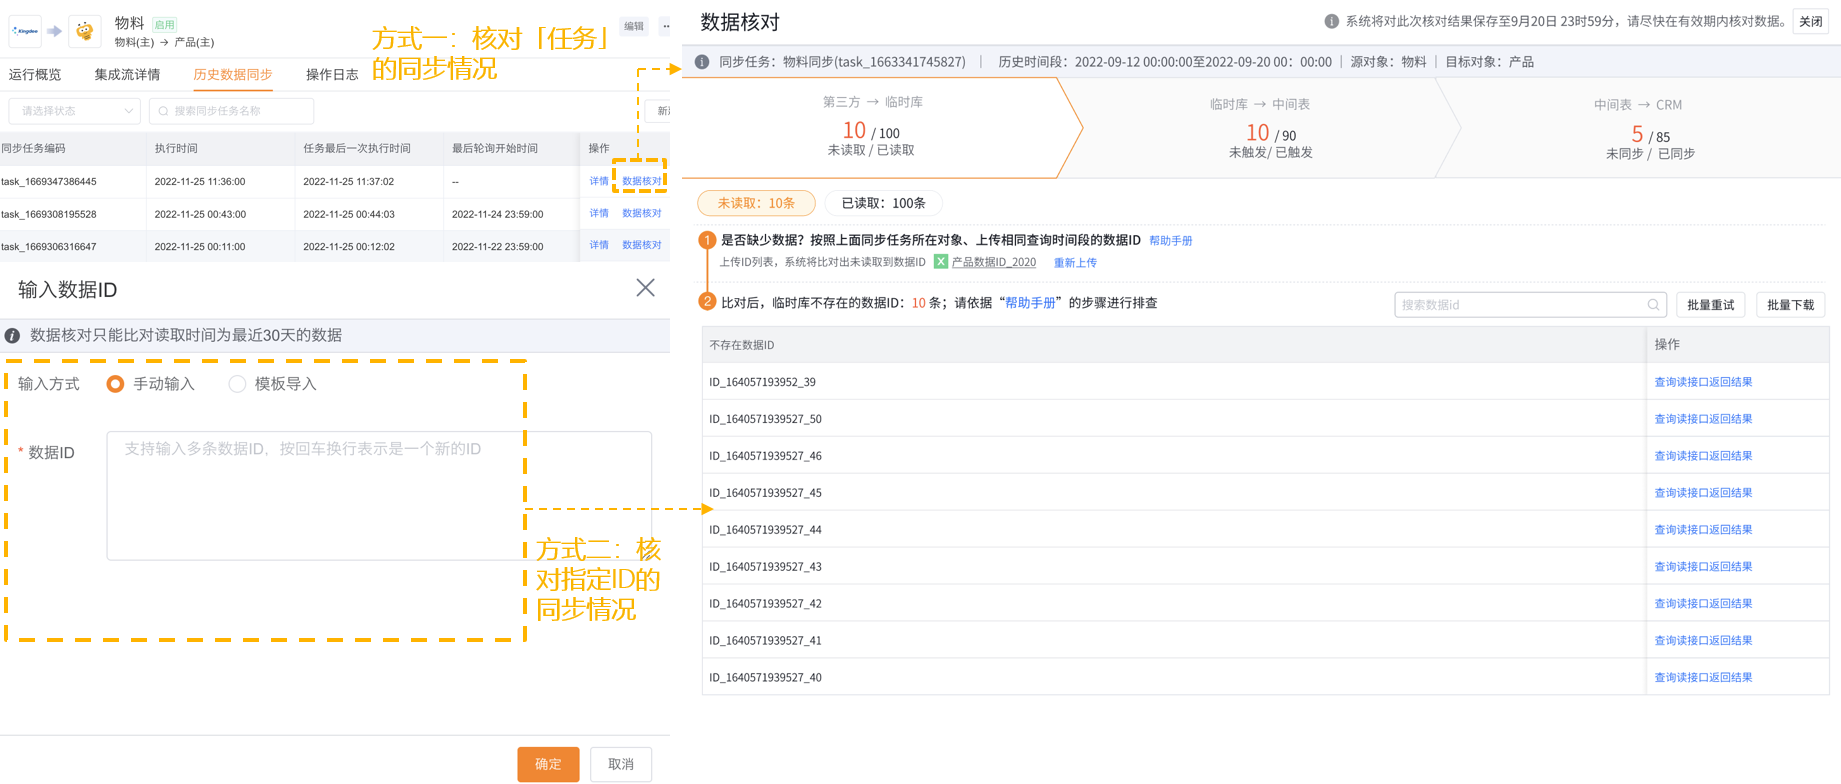Select the 第三方 → 临时库 stage
Viewport: 1841px width, 784px height.
870,127
